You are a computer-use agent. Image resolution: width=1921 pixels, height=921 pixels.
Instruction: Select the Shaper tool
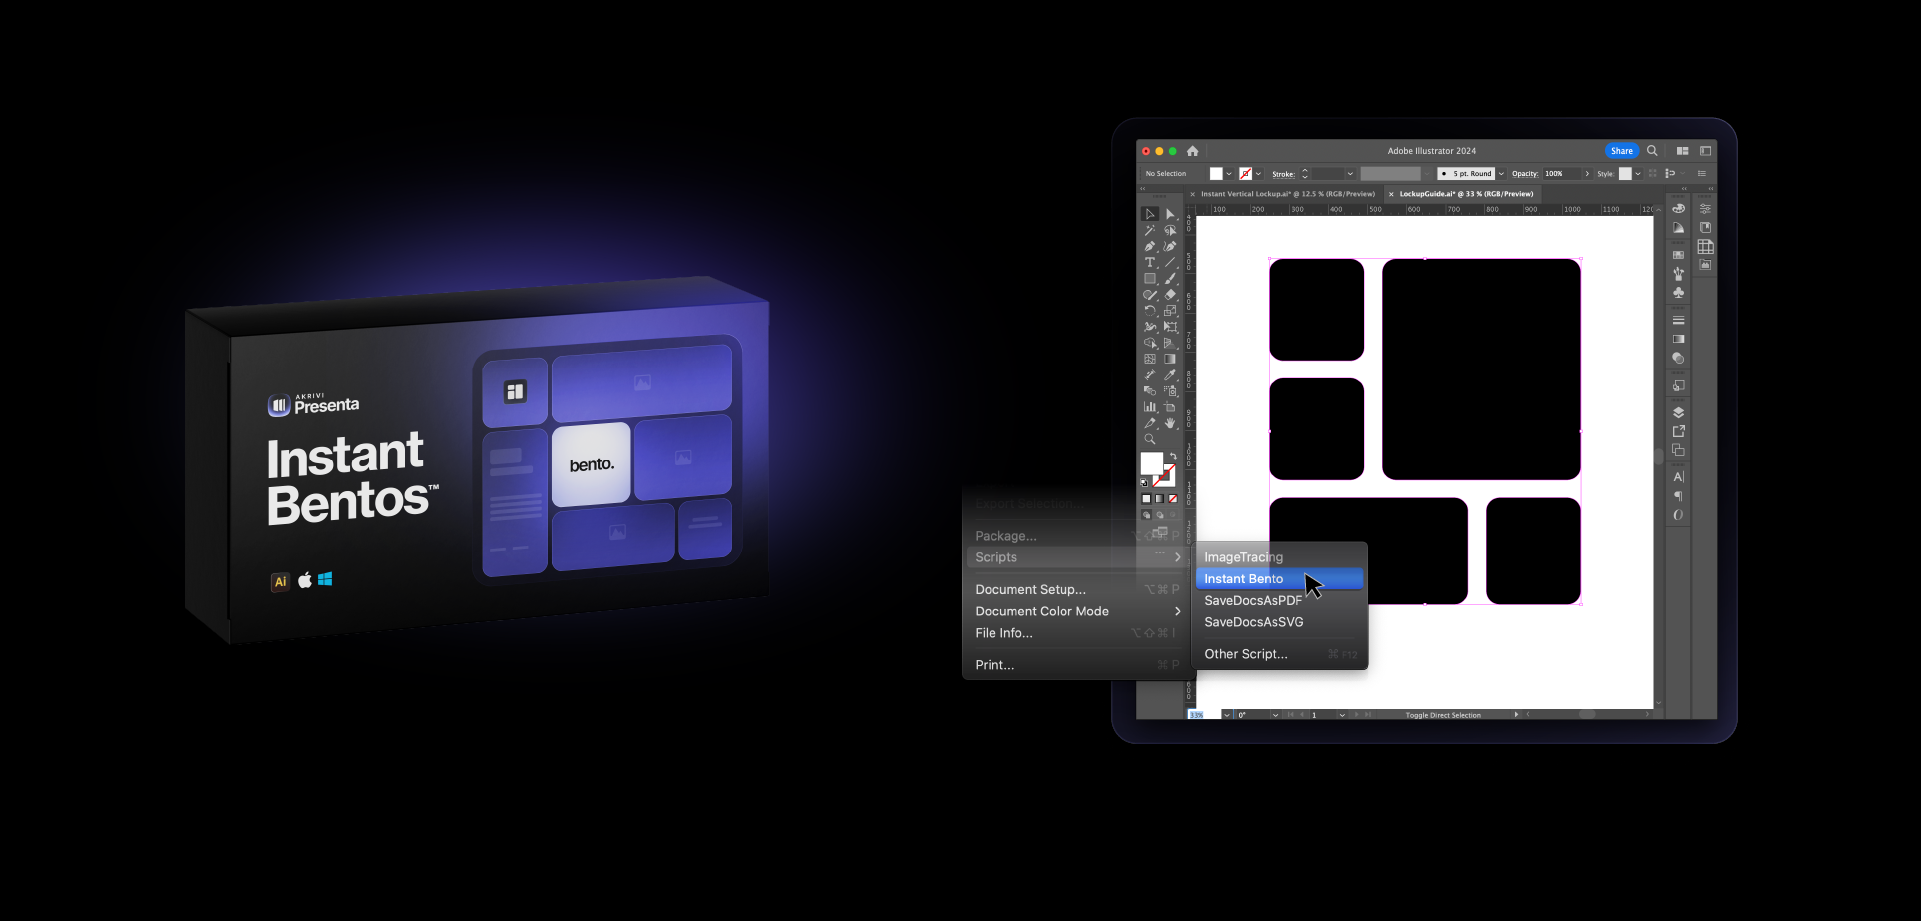(1150, 295)
